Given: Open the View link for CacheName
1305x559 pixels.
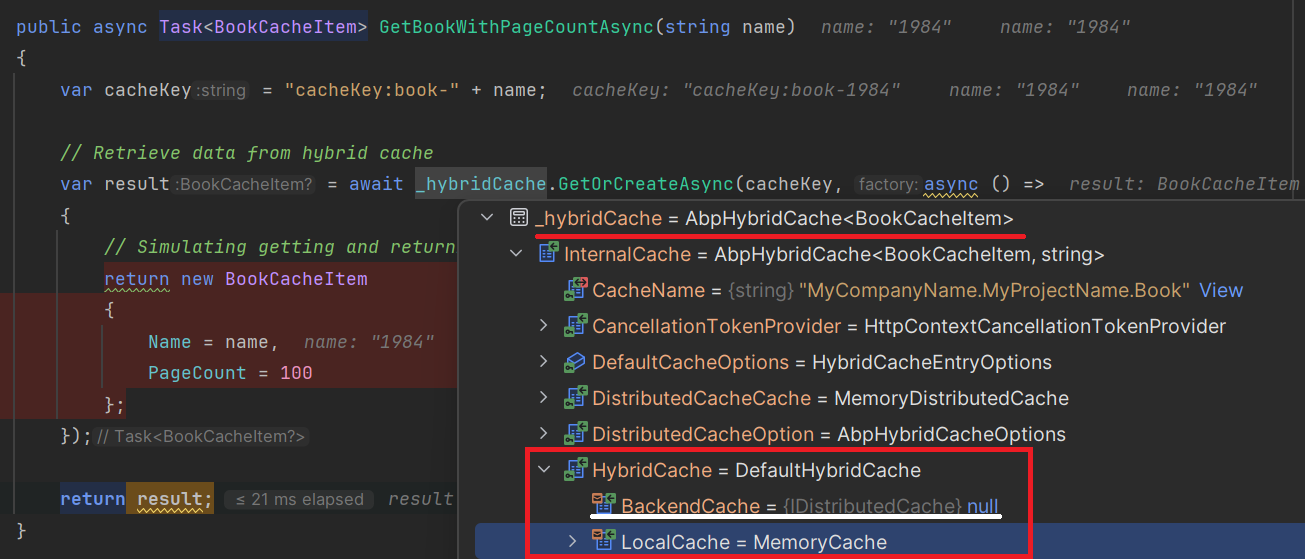Looking at the screenshot, I should pyautogui.click(x=1221, y=290).
